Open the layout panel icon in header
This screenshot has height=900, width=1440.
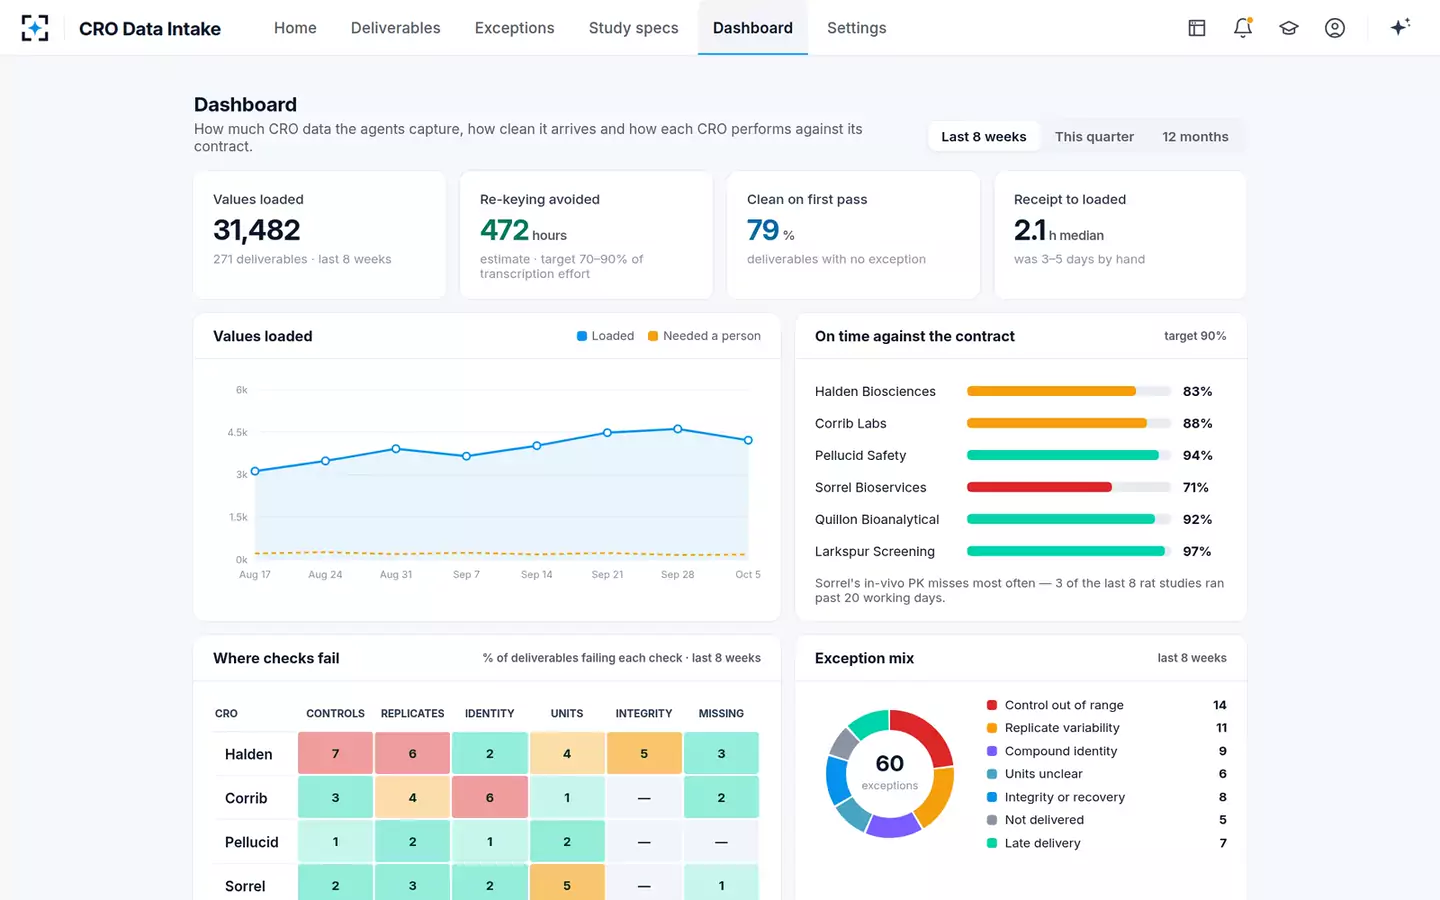(x=1197, y=28)
